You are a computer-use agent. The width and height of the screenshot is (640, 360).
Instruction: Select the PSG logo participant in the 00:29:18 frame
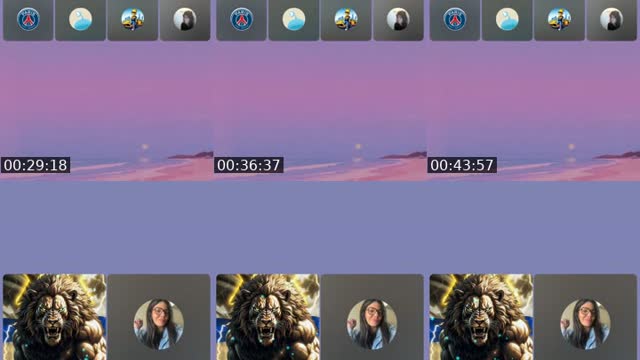click(28, 19)
